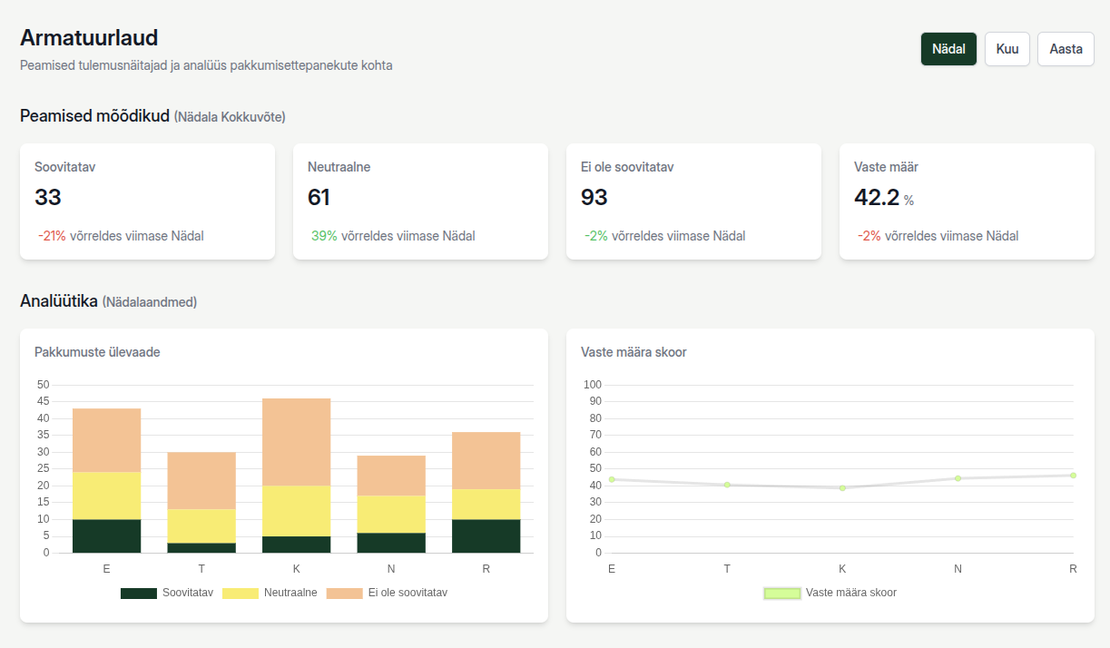
Task: Click the Neutraalne metric card showing 61
Action: 420,201
